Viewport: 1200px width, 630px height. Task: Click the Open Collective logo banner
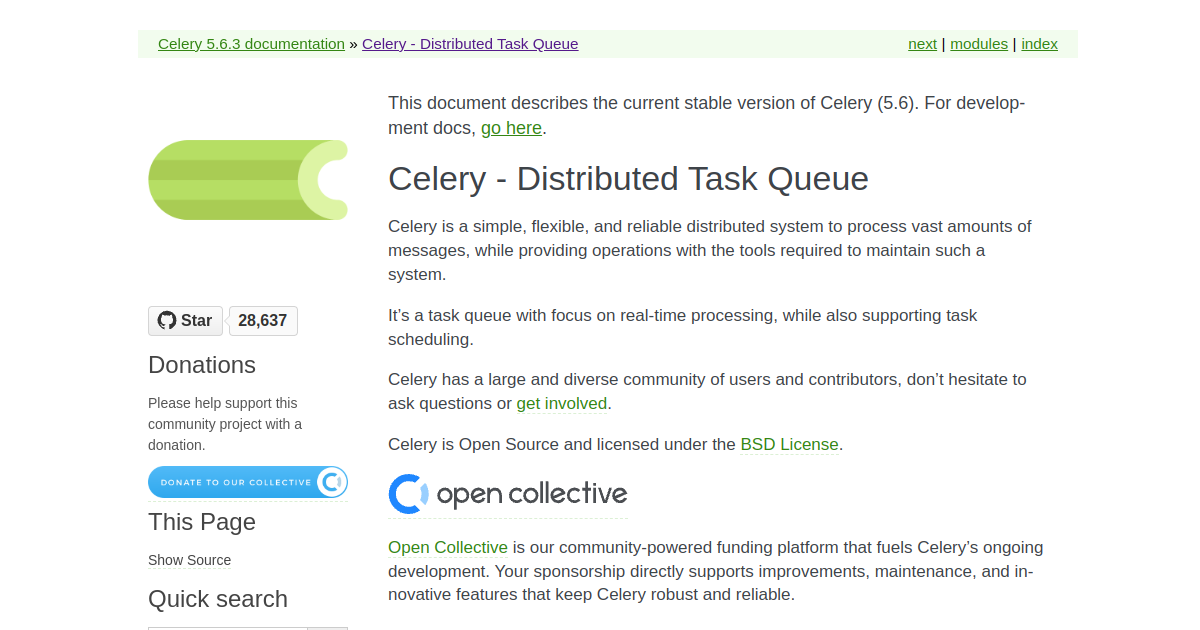pyautogui.click(x=508, y=494)
